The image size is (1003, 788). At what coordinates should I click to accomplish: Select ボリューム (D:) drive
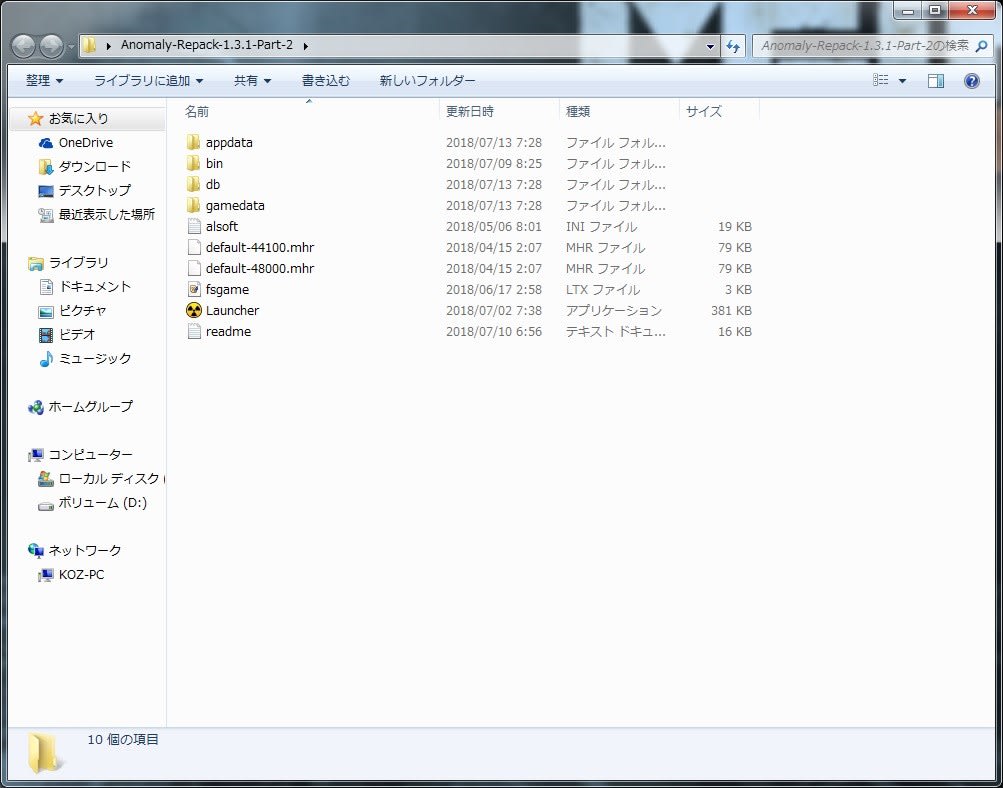(102, 503)
